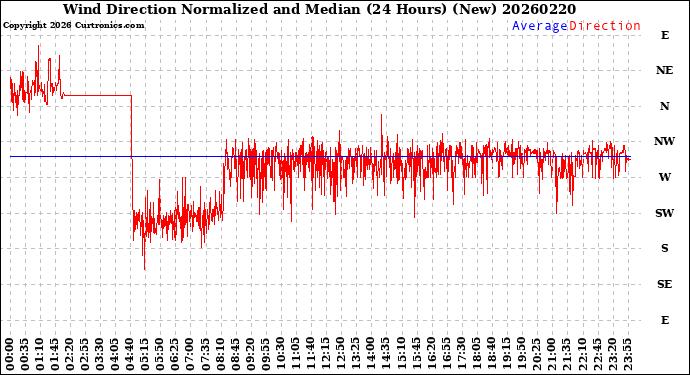
Task: Click the 09:55 time axis label
Action: pos(266,355)
